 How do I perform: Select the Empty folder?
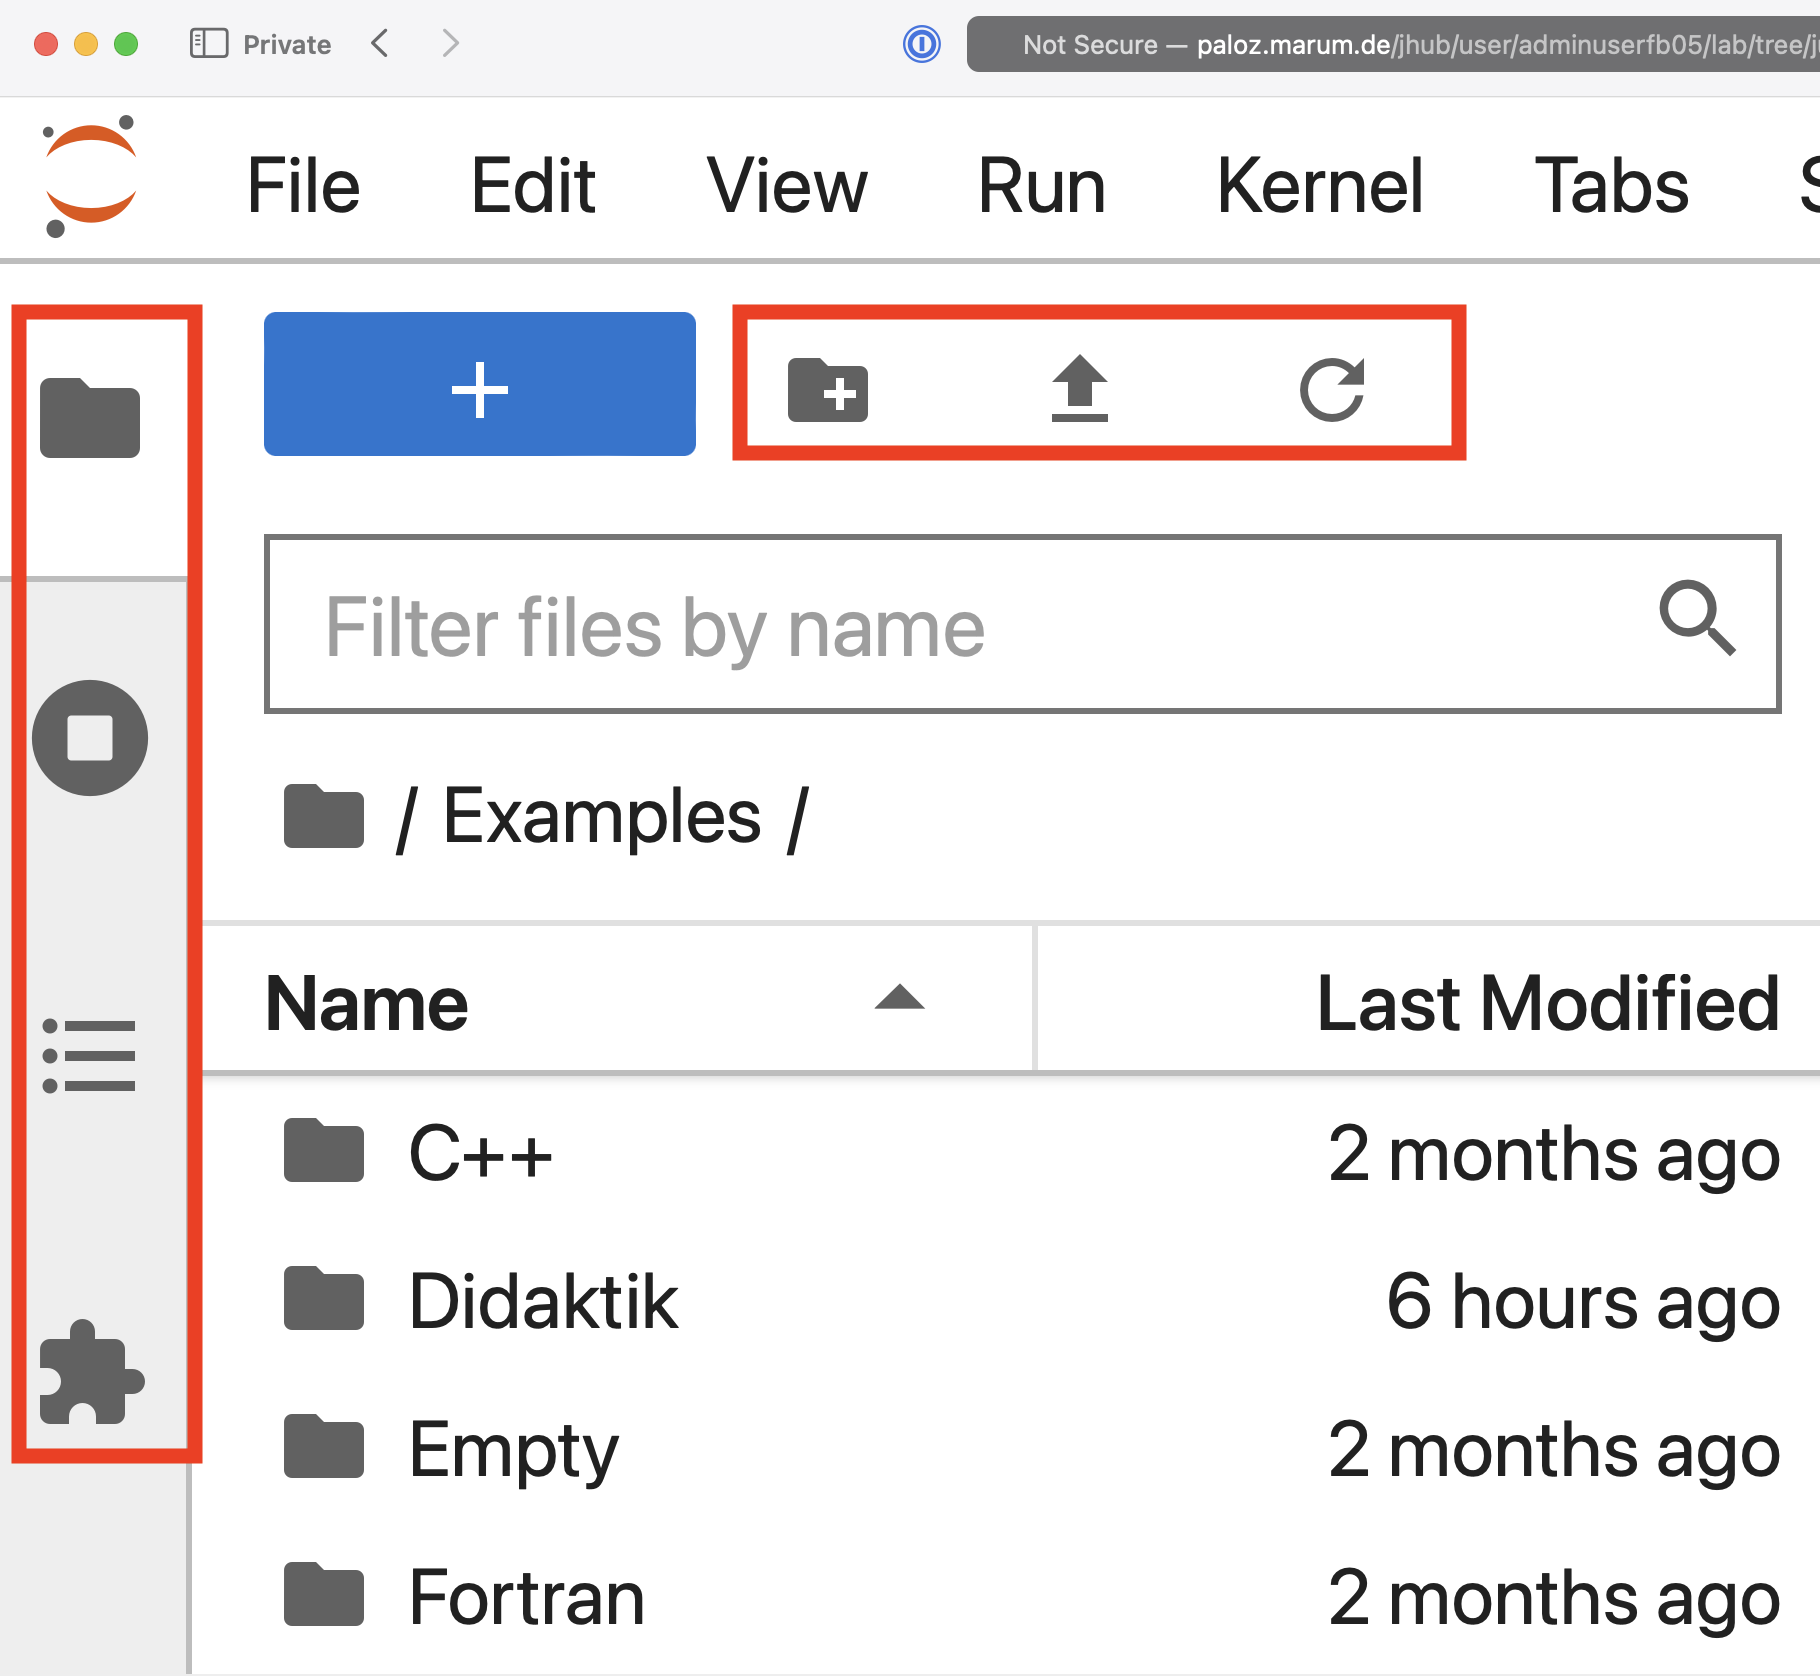click(x=1010, y=1448)
